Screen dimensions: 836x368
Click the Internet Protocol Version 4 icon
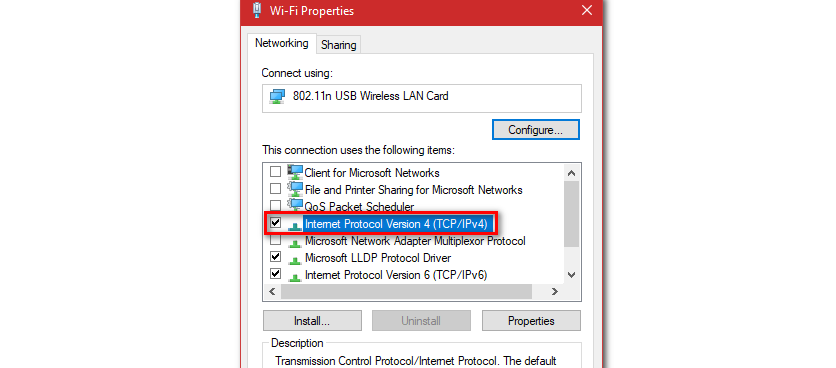[294, 226]
